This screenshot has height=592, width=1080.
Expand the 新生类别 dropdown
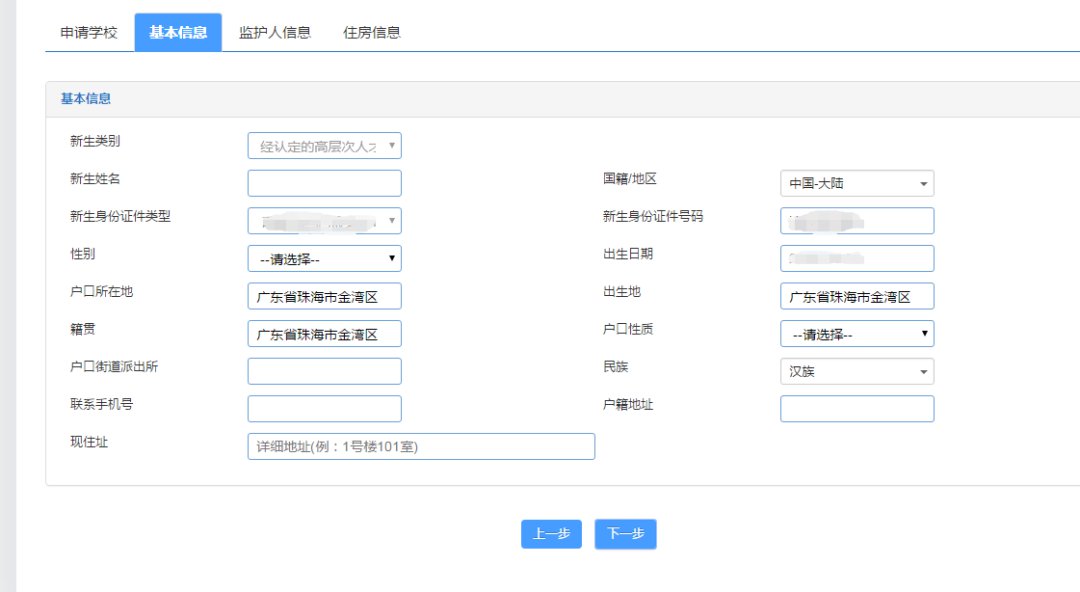(324, 146)
